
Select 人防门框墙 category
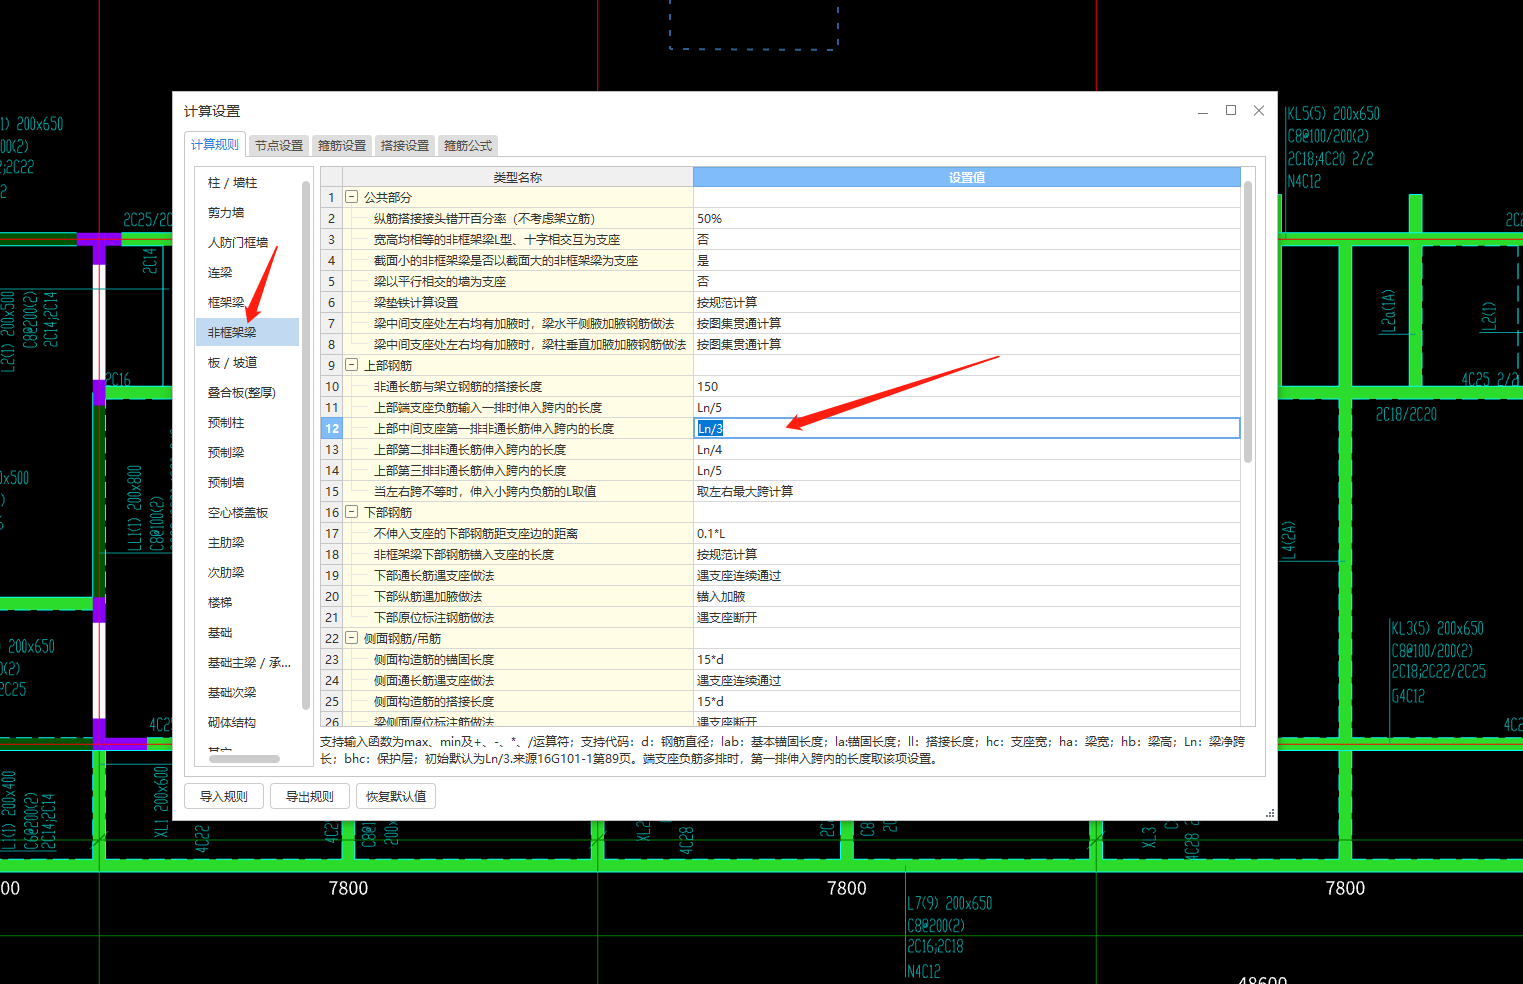pyautogui.click(x=248, y=243)
